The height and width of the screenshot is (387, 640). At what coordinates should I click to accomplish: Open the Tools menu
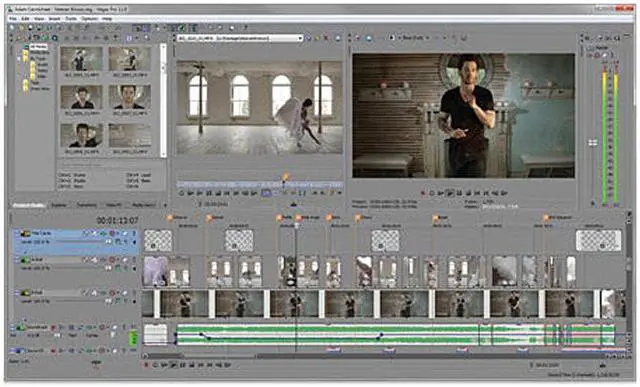point(71,19)
